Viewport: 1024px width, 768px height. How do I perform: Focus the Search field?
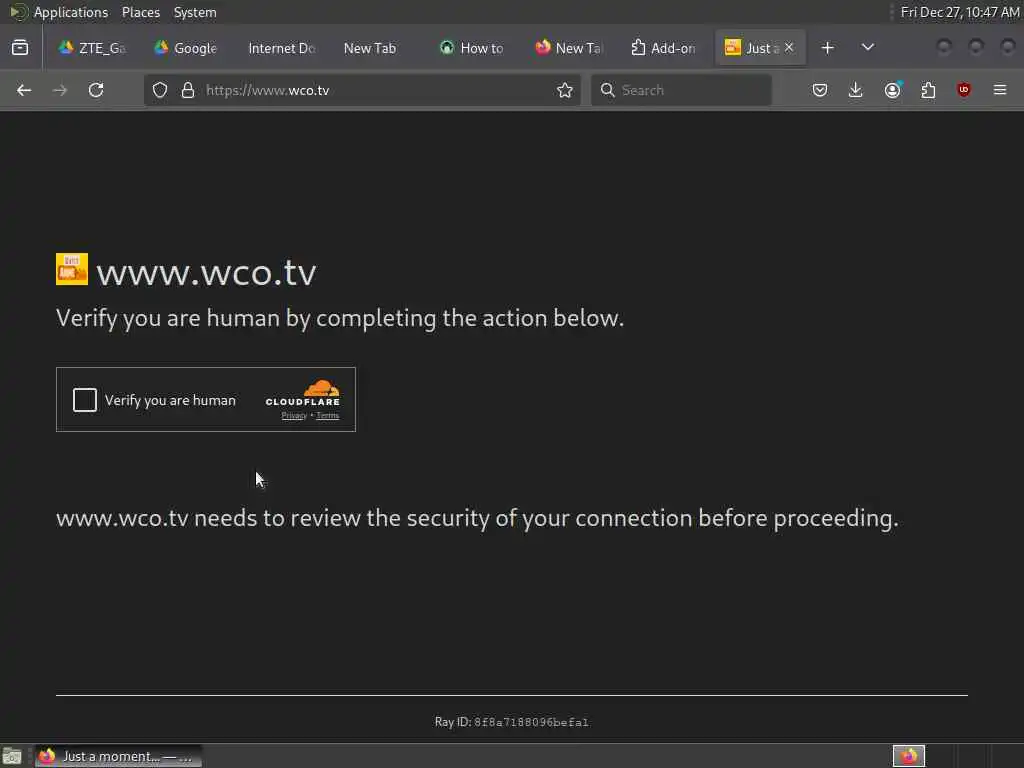click(681, 90)
